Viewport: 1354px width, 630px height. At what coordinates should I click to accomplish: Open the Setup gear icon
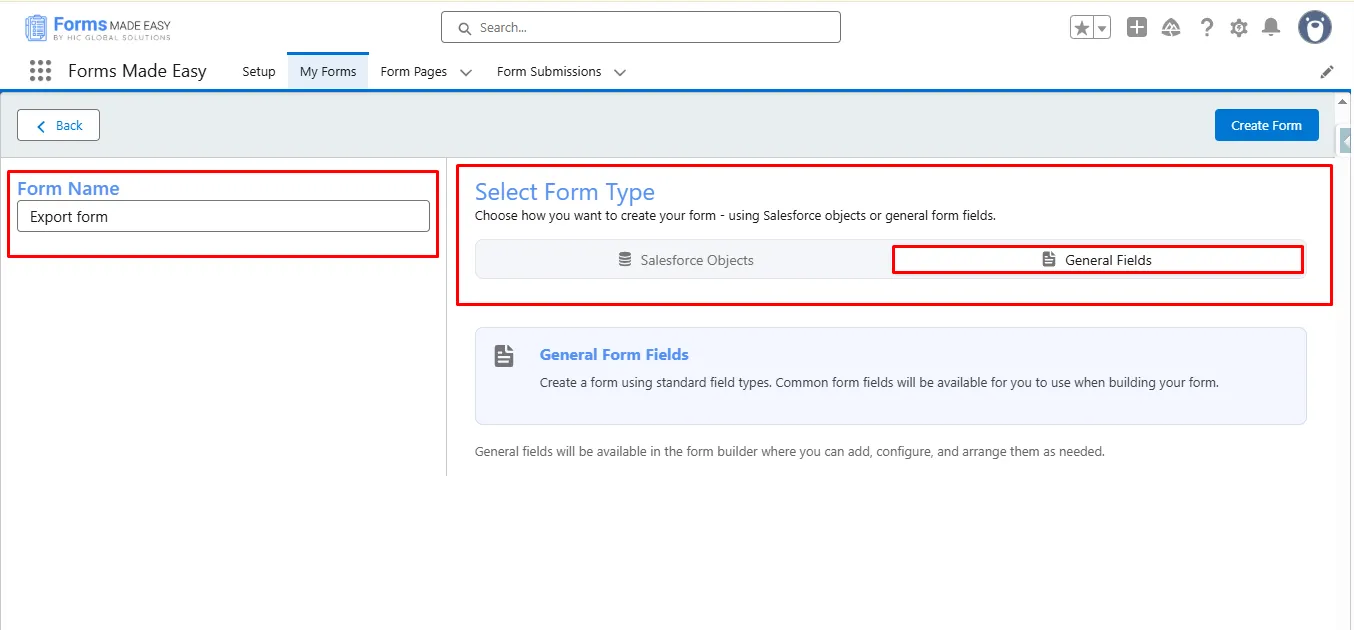point(1239,28)
